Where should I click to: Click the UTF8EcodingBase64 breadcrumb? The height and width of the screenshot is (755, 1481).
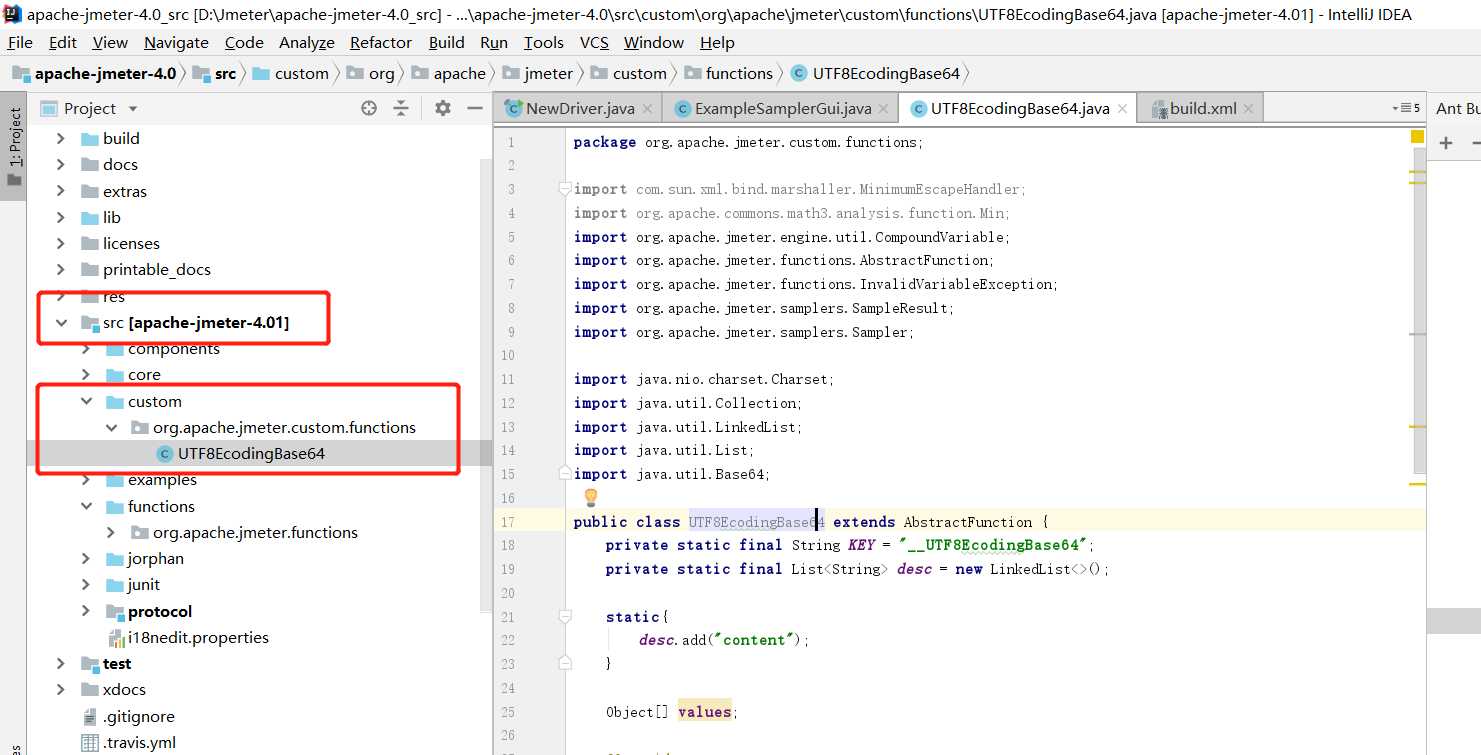[x=886, y=73]
